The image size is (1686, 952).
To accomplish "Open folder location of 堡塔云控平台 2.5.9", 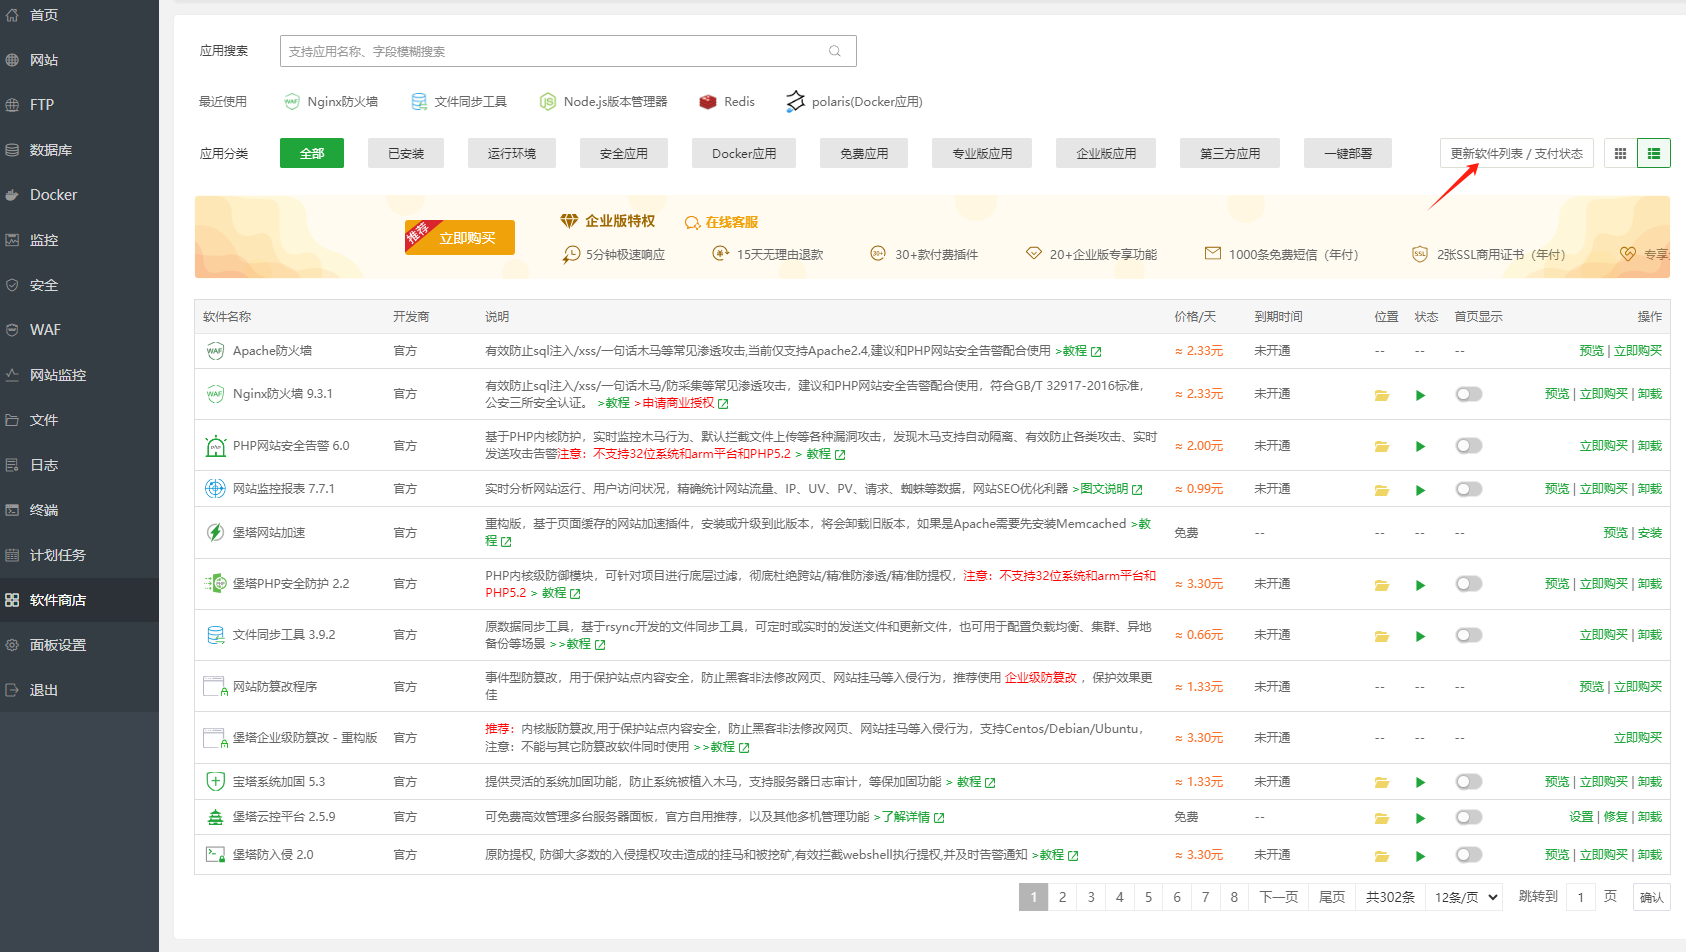I will click(1382, 818).
